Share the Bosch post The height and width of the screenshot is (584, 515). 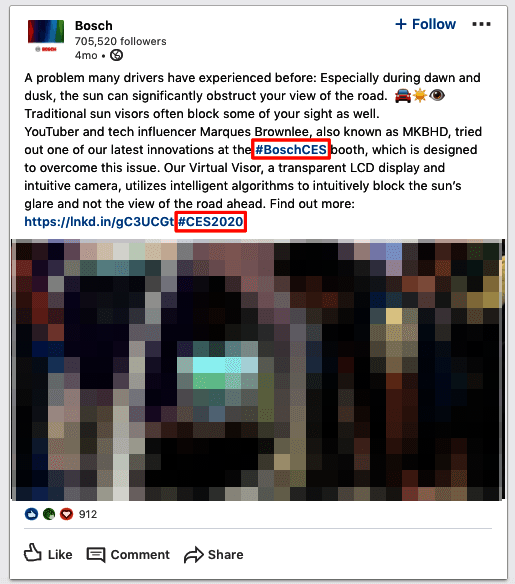(x=214, y=555)
